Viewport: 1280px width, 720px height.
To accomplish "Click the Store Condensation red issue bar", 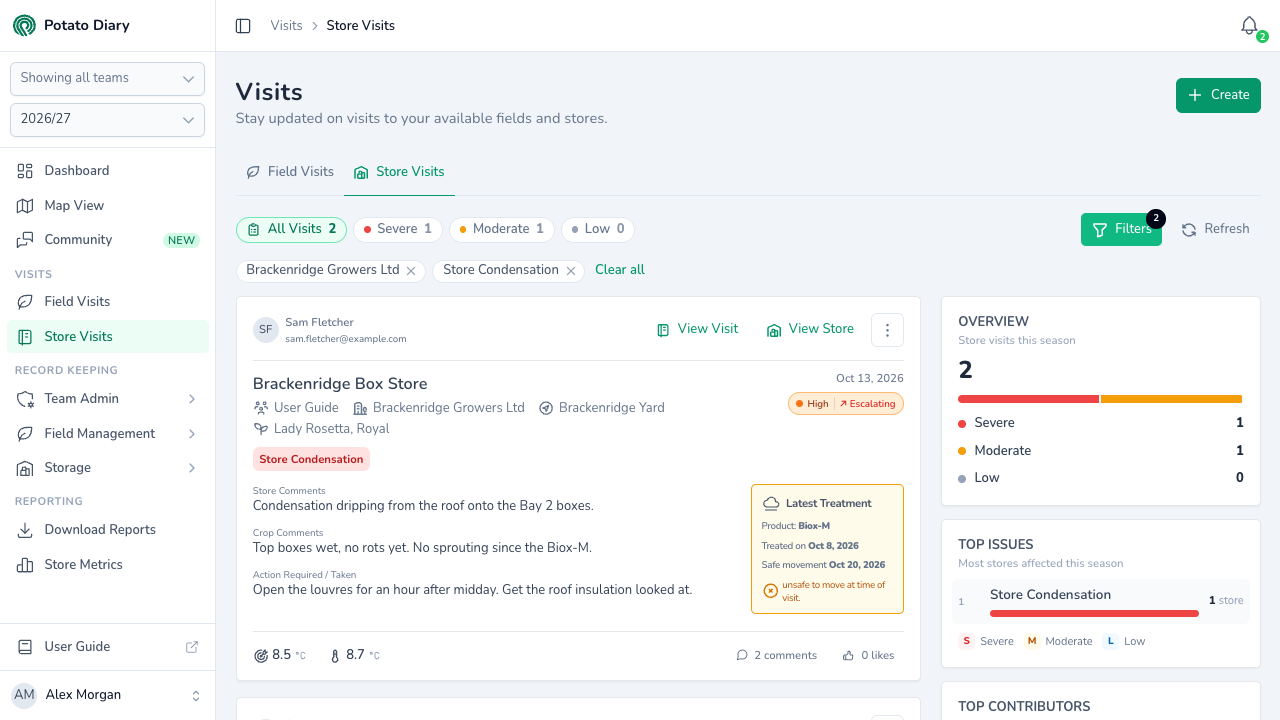I will click(1094, 613).
